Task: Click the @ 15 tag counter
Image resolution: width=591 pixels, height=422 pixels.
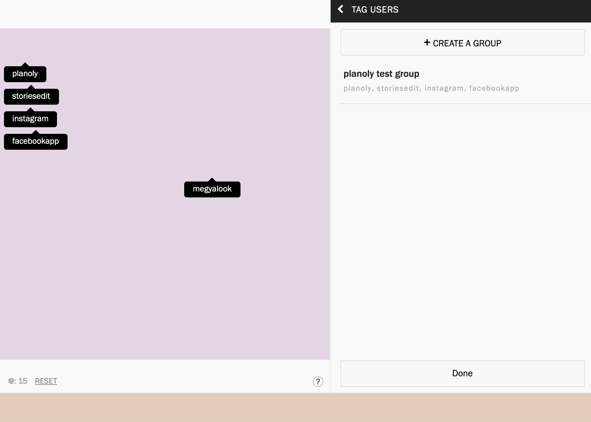Action: click(x=18, y=381)
